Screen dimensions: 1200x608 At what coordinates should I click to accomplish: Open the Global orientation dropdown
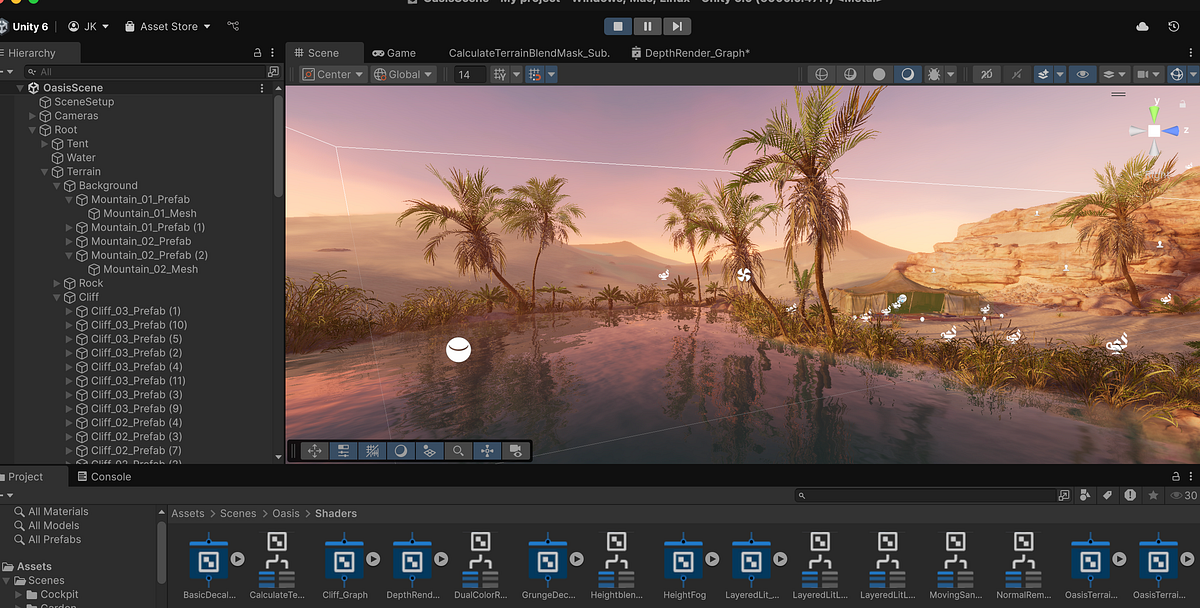(x=402, y=73)
